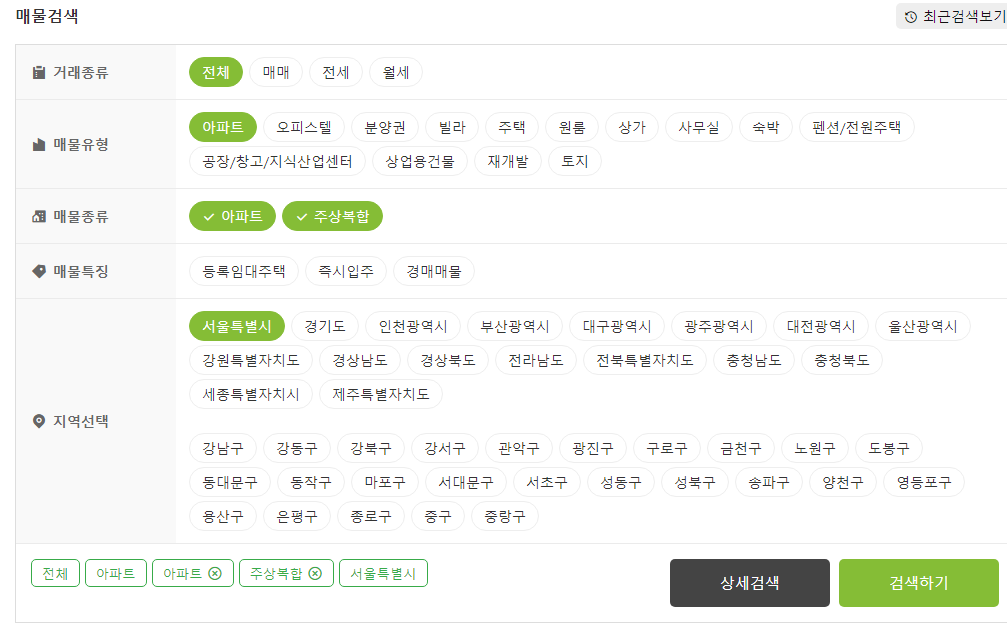Choose 송파구 district
This screenshot has width=1007, height=624.
[x=769, y=482]
